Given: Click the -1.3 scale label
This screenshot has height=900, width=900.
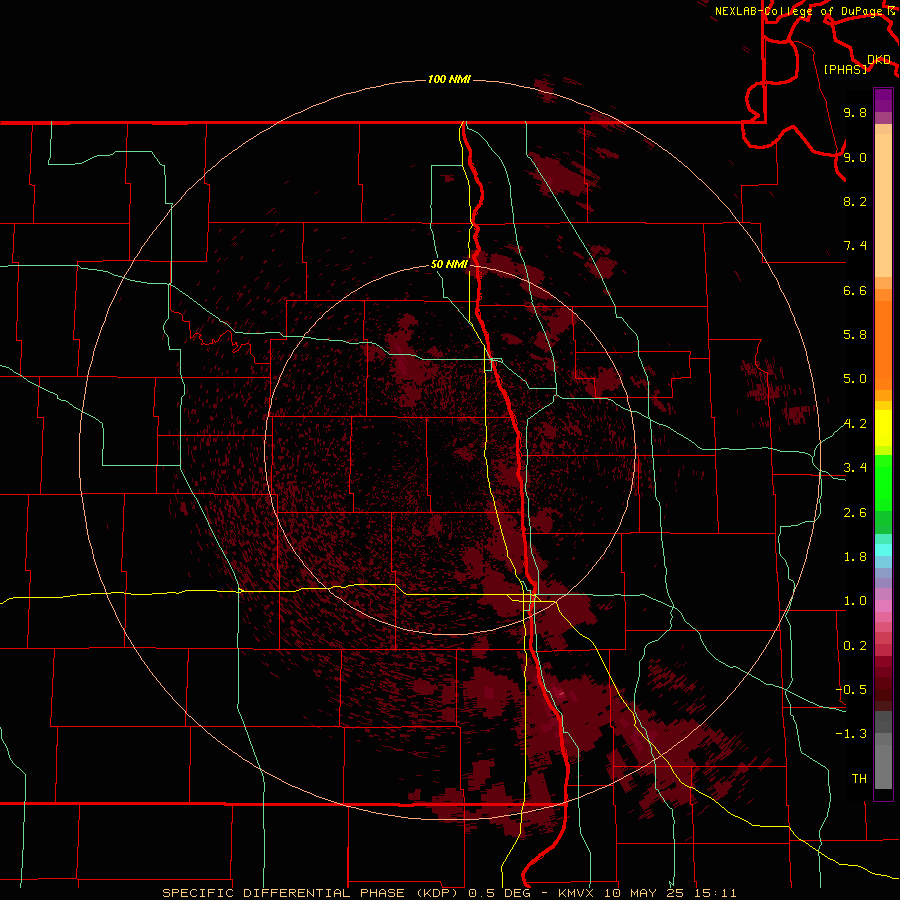Looking at the screenshot, I should pyautogui.click(x=851, y=734).
